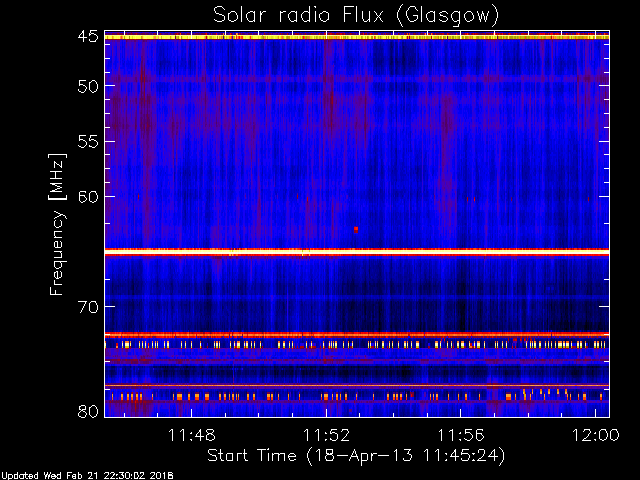Screen dimensions: 640x480
Task: Click the 80 MHz frequency axis label
Action: pyautogui.click(x=88, y=411)
